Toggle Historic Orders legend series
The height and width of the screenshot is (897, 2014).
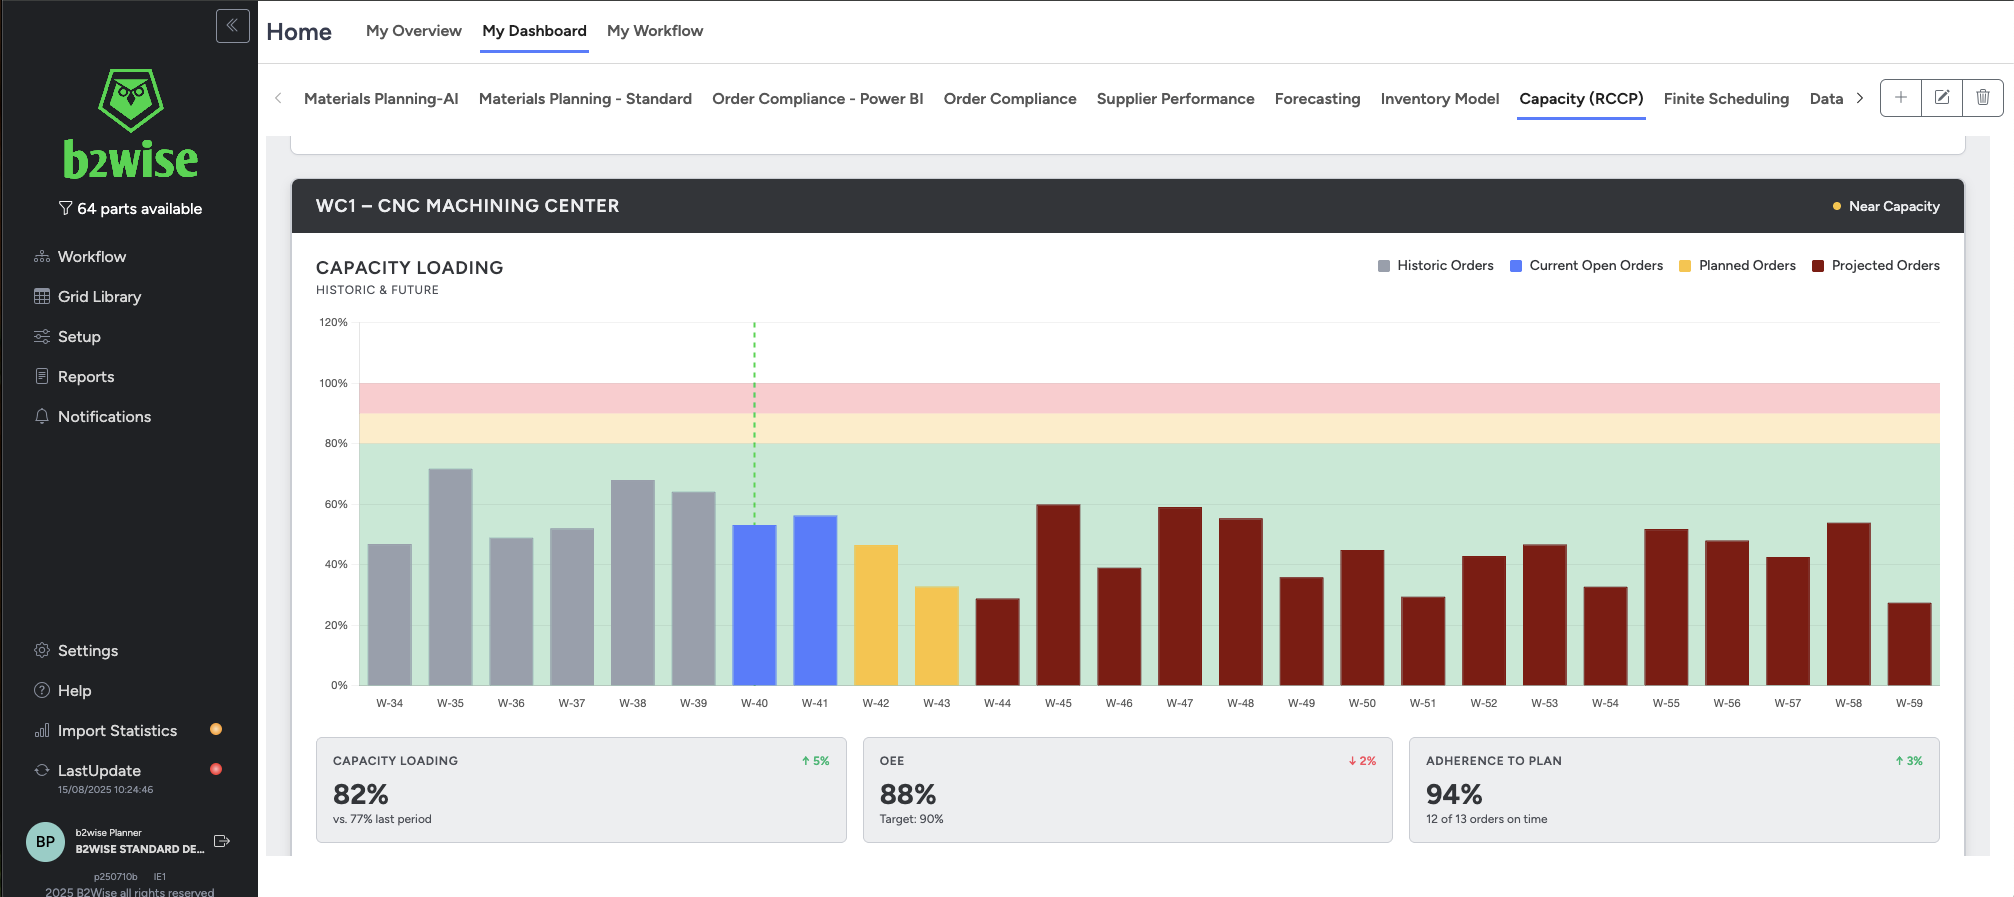coord(1435,266)
